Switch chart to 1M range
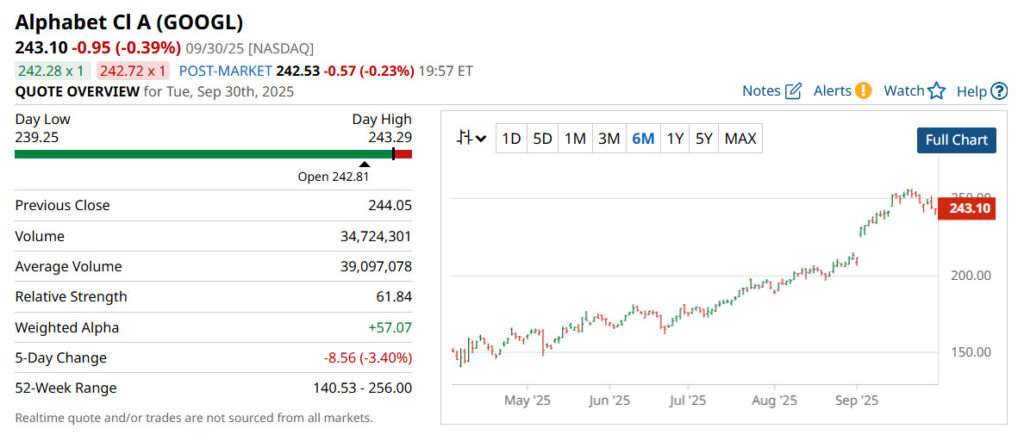The height and width of the screenshot is (441, 1024). tap(575, 139)
